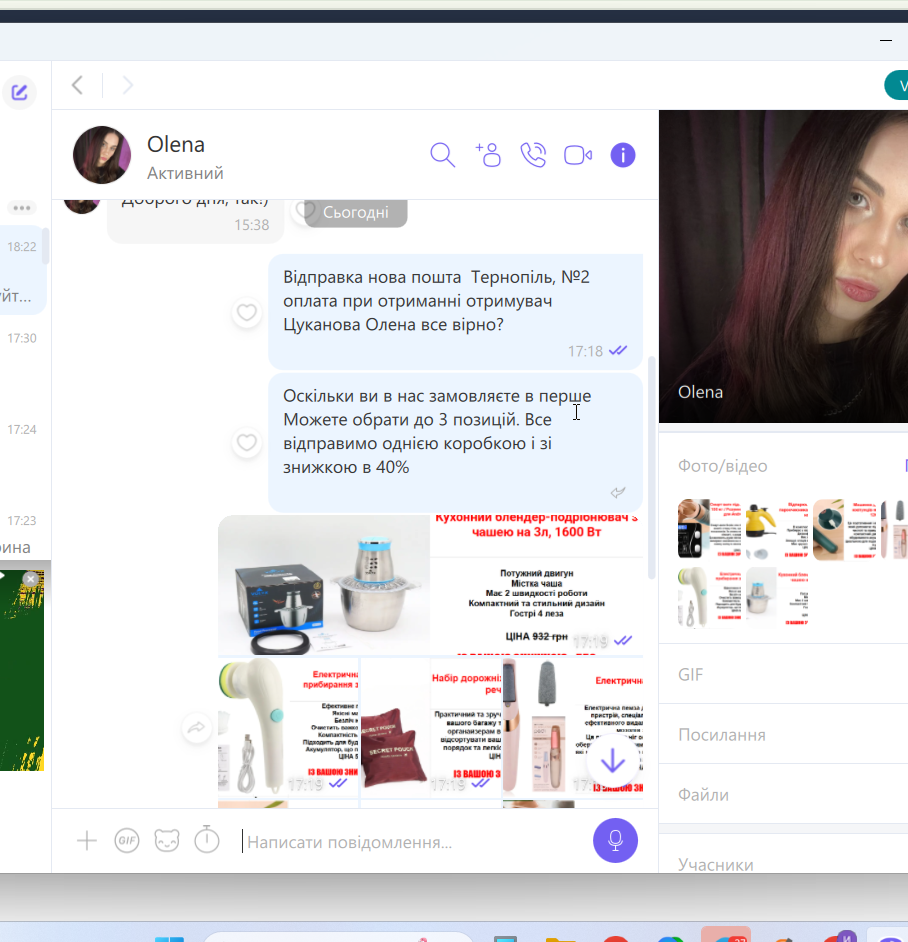
Task: Record a voice message
Action: [615, 840]
